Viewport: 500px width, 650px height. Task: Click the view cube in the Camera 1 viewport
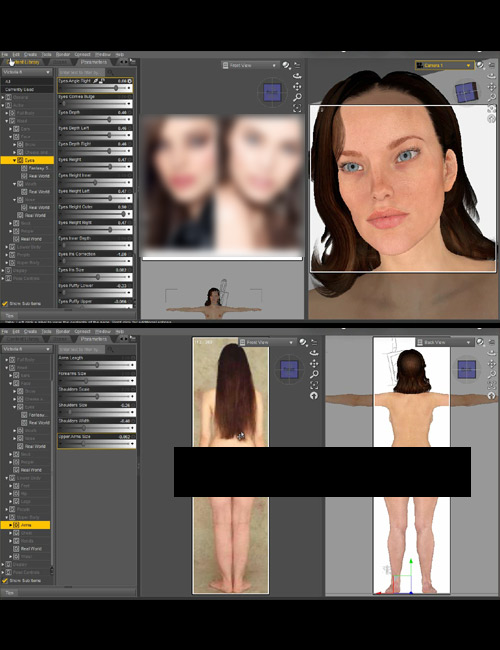coord(467,92)
